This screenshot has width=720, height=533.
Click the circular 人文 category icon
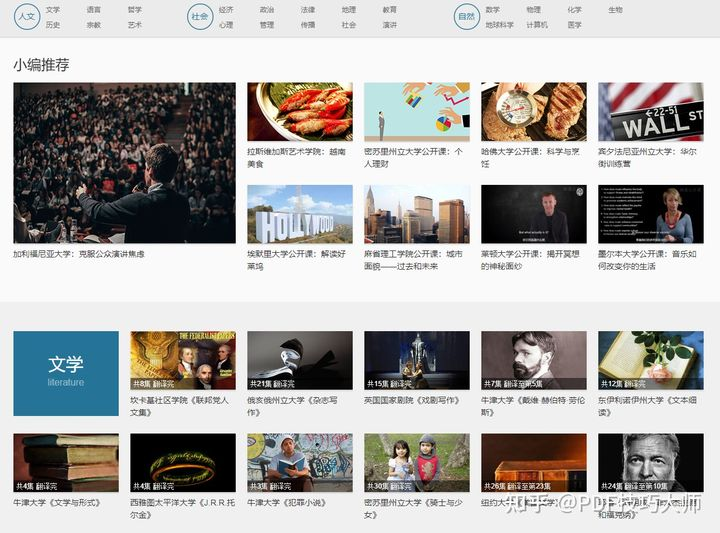click(26, 17)
